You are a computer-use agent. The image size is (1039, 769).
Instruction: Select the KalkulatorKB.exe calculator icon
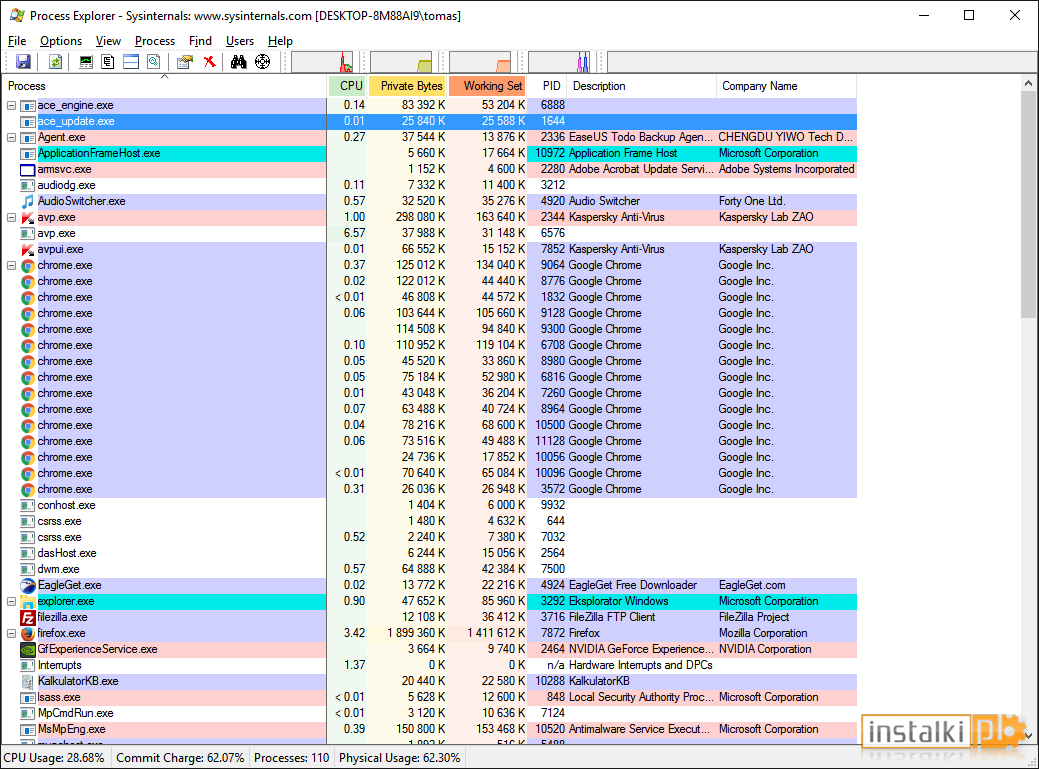(27, 682)
